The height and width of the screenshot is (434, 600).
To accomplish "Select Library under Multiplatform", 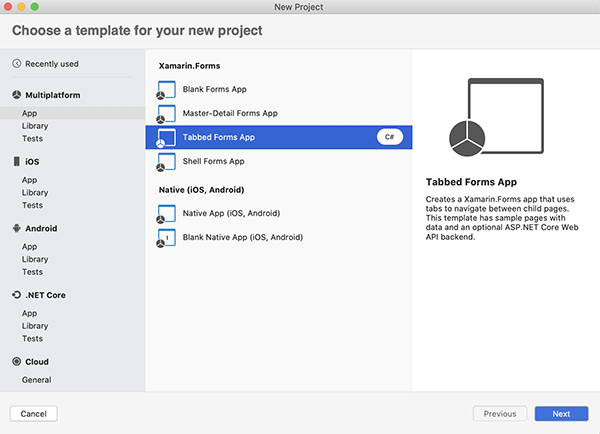I will (x=35, y=126).
